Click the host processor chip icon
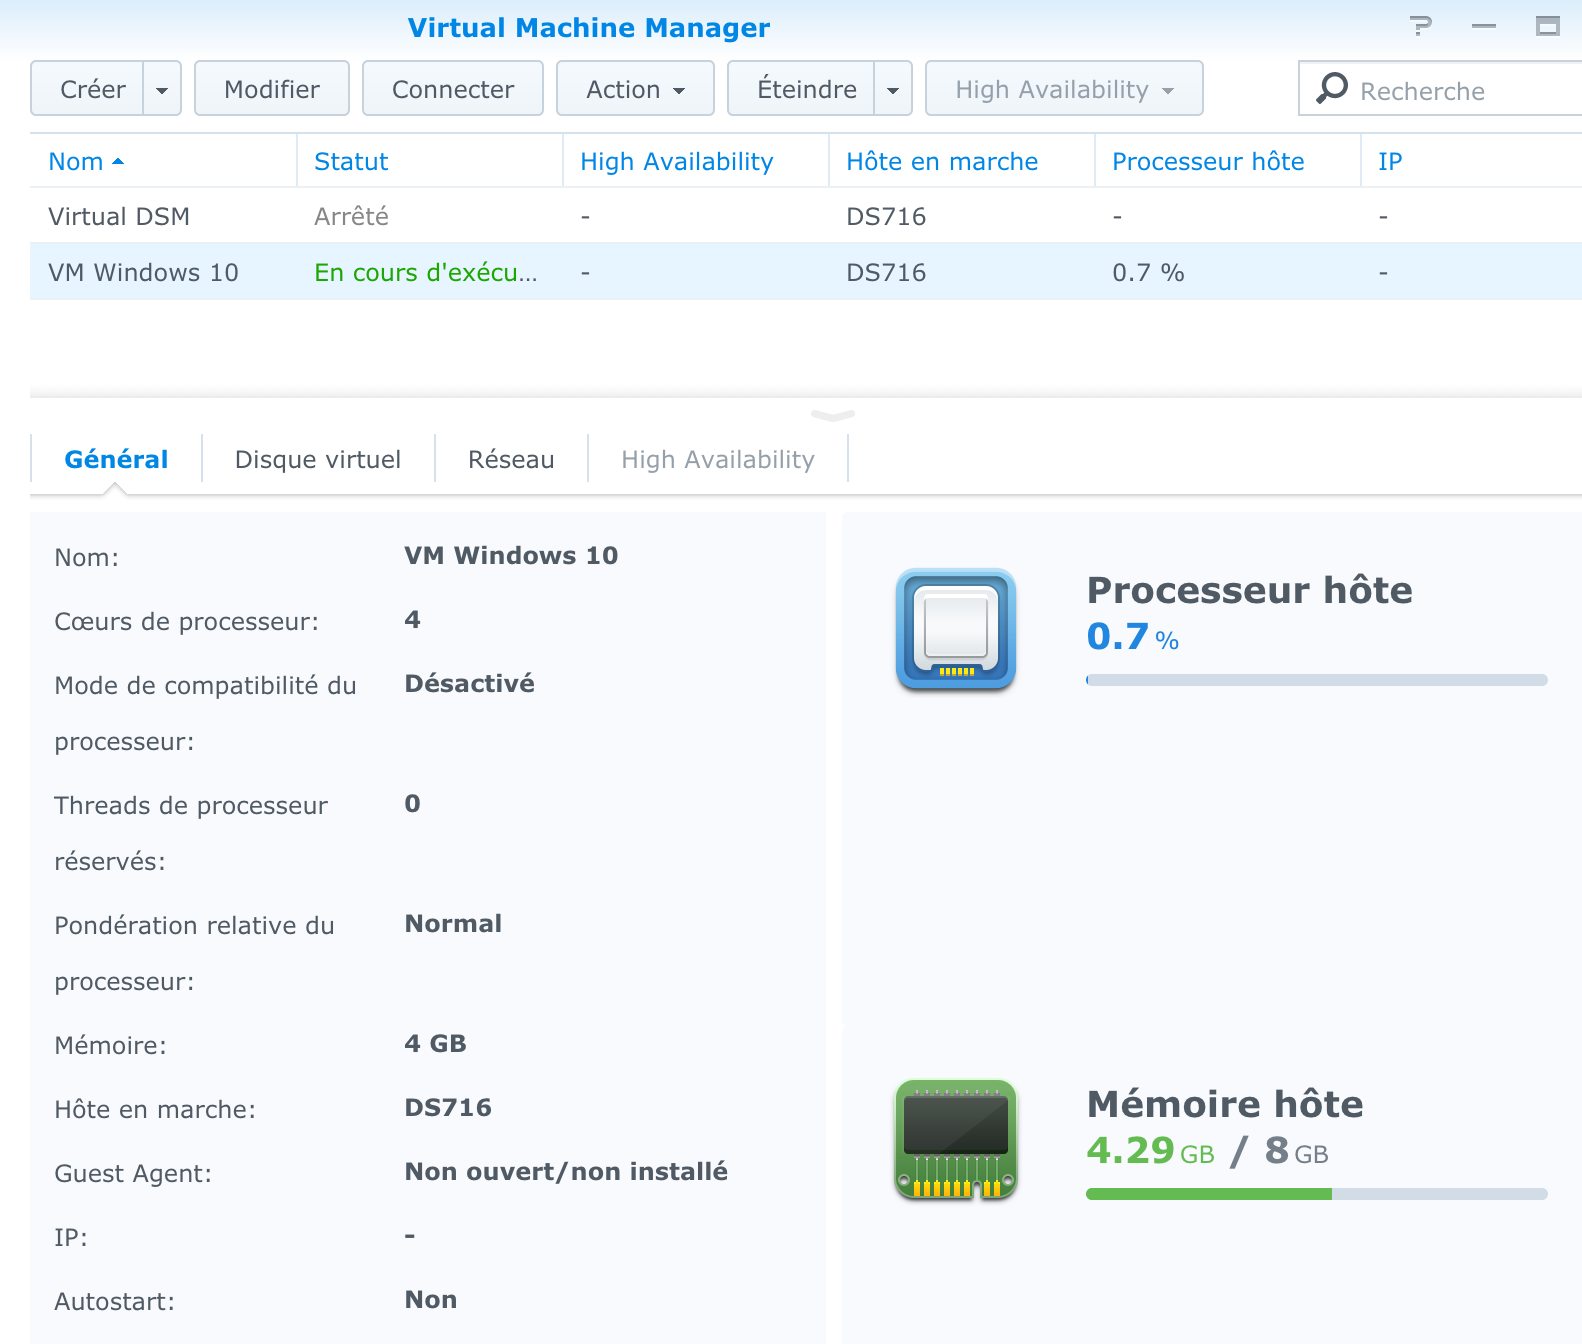 pyautogui.click(x=955, y=629)
